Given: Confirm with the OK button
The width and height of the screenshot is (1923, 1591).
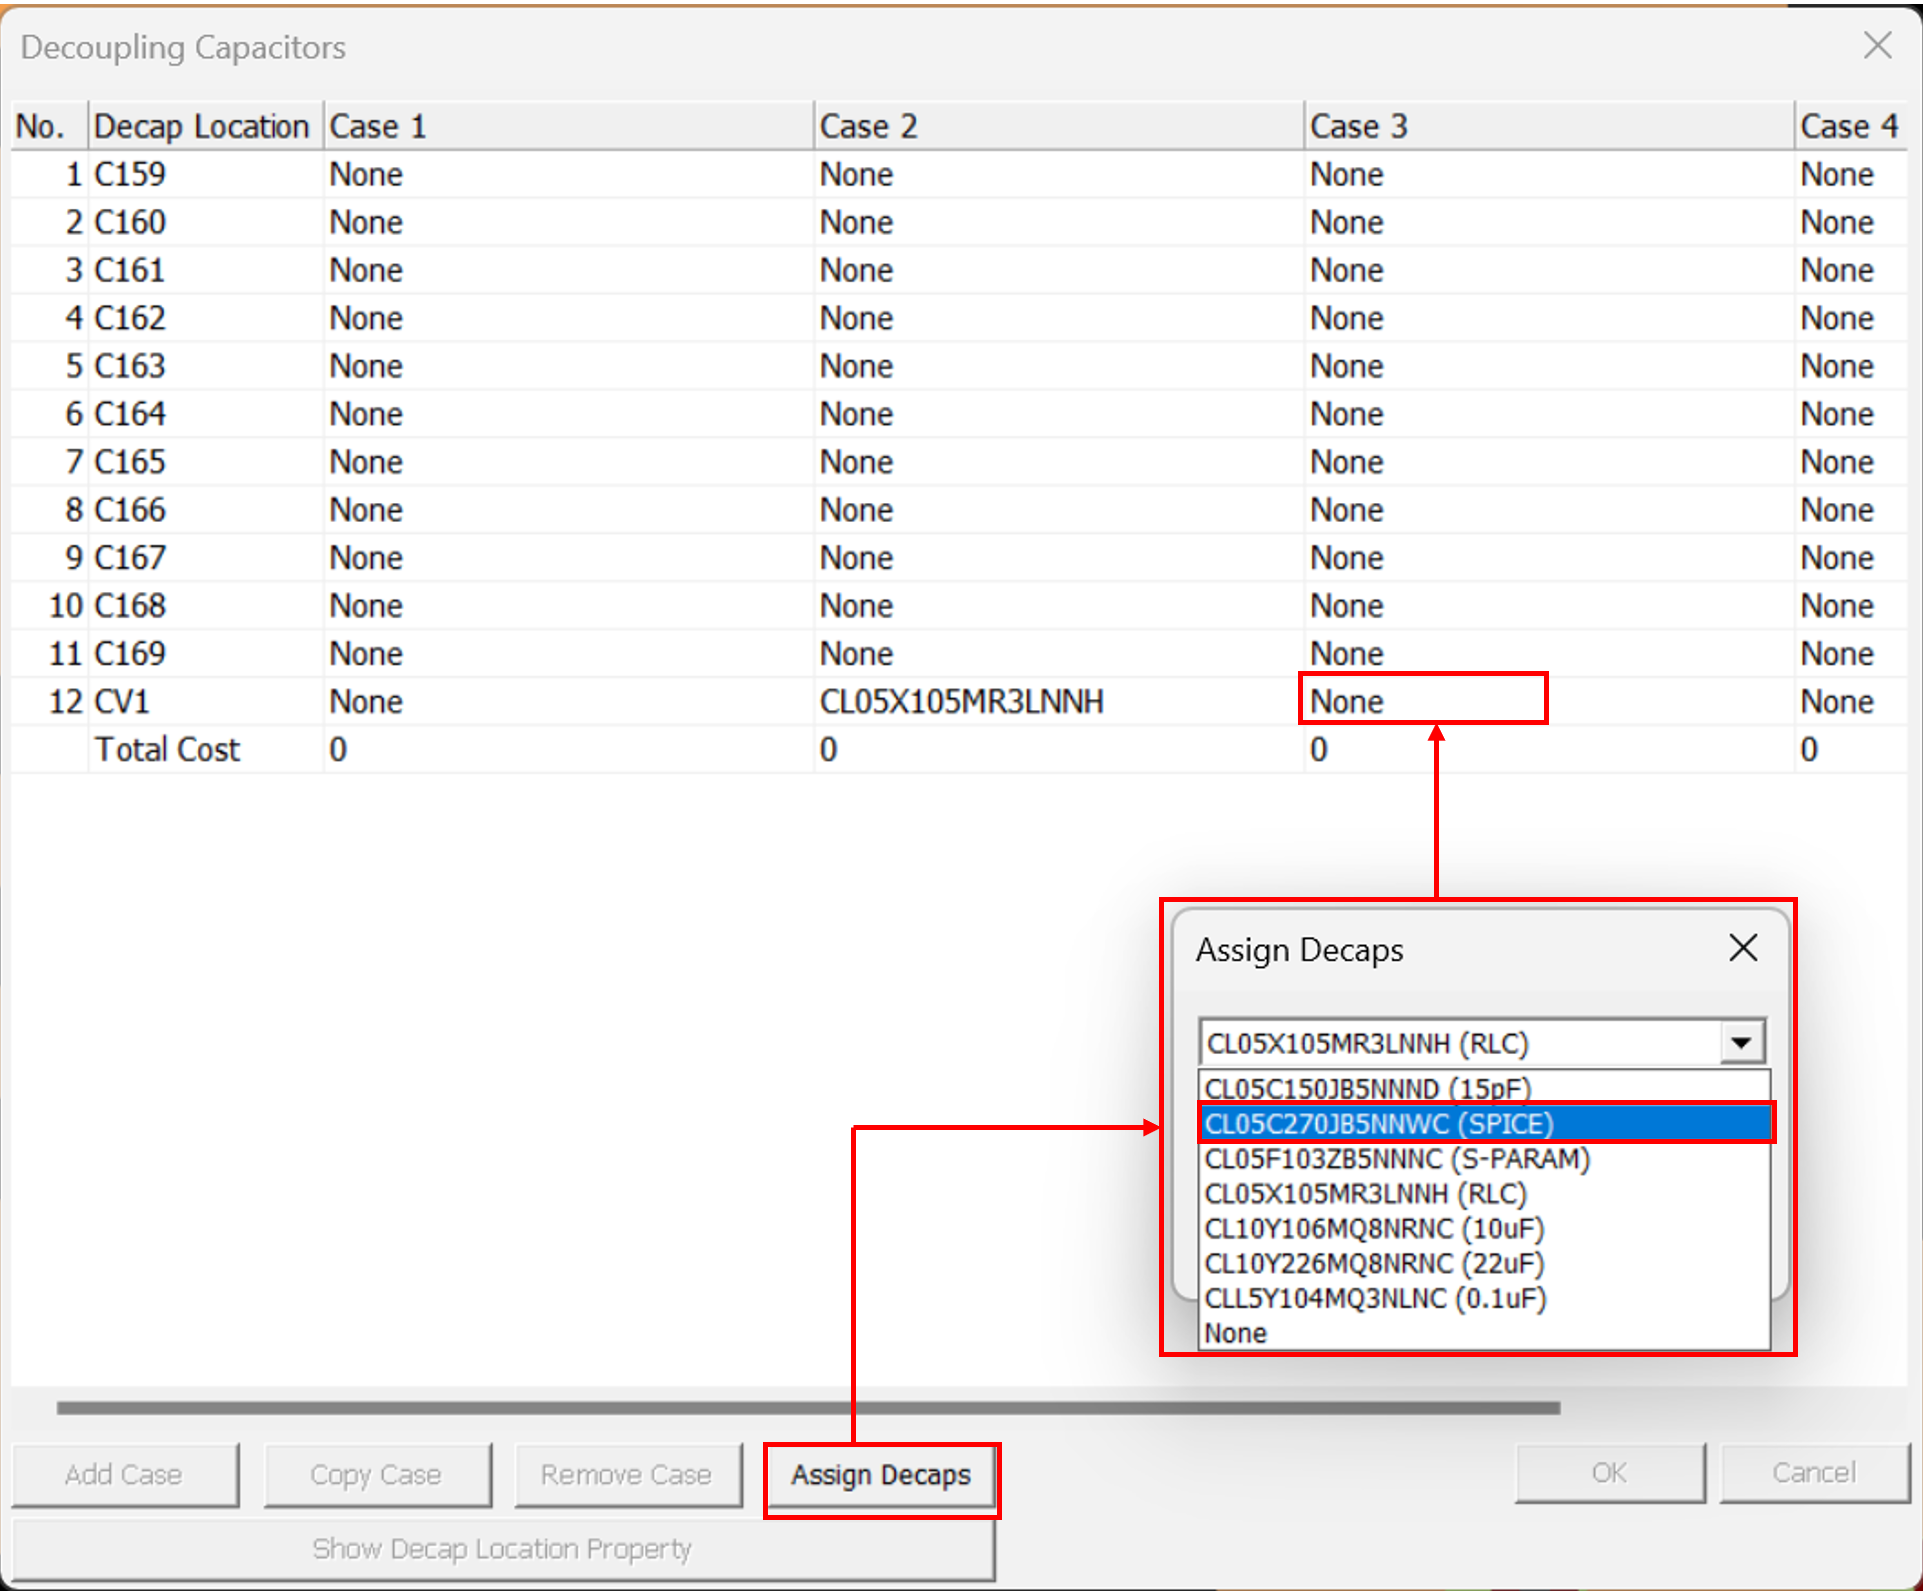Looking at the screenshot, I should pyautogui.click(x=1609, y=1473).
